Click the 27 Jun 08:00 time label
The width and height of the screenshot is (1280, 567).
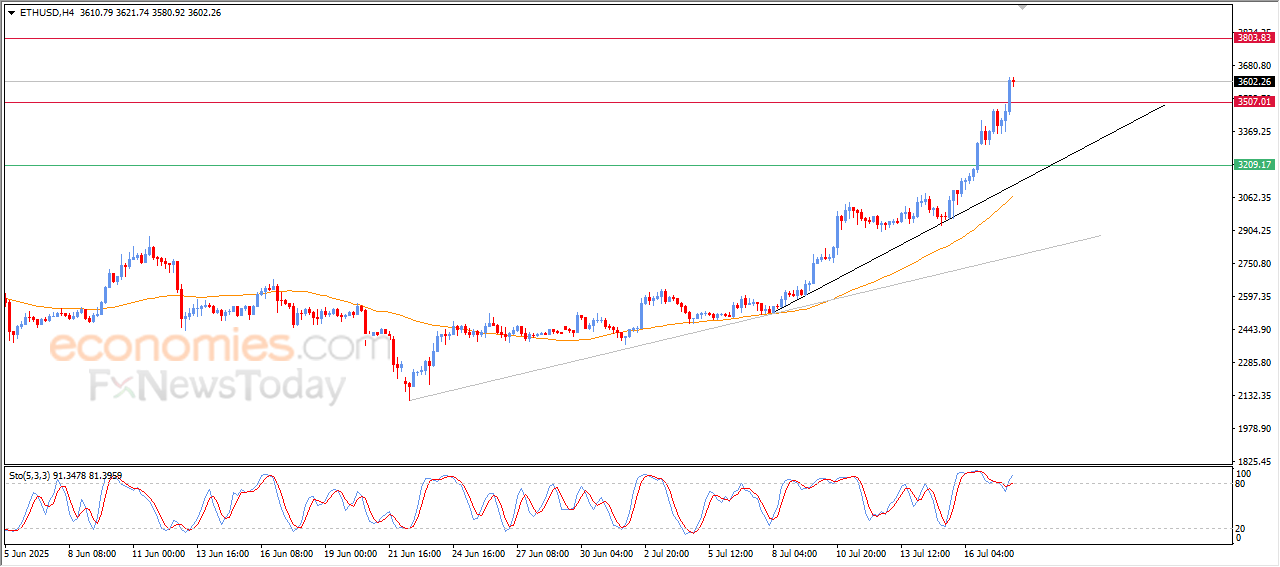tap(541, 552)
